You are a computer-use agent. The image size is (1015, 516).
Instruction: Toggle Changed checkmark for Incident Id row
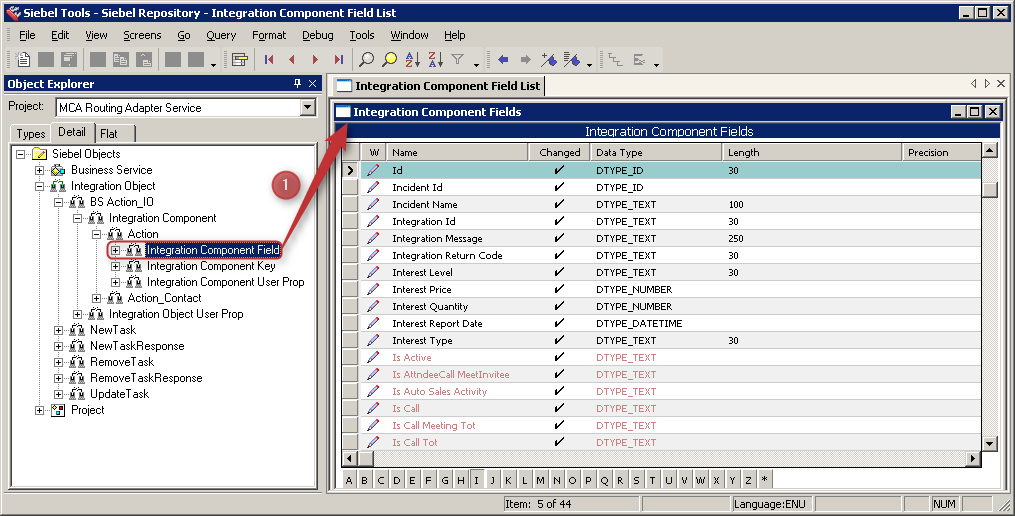point(559,187)
